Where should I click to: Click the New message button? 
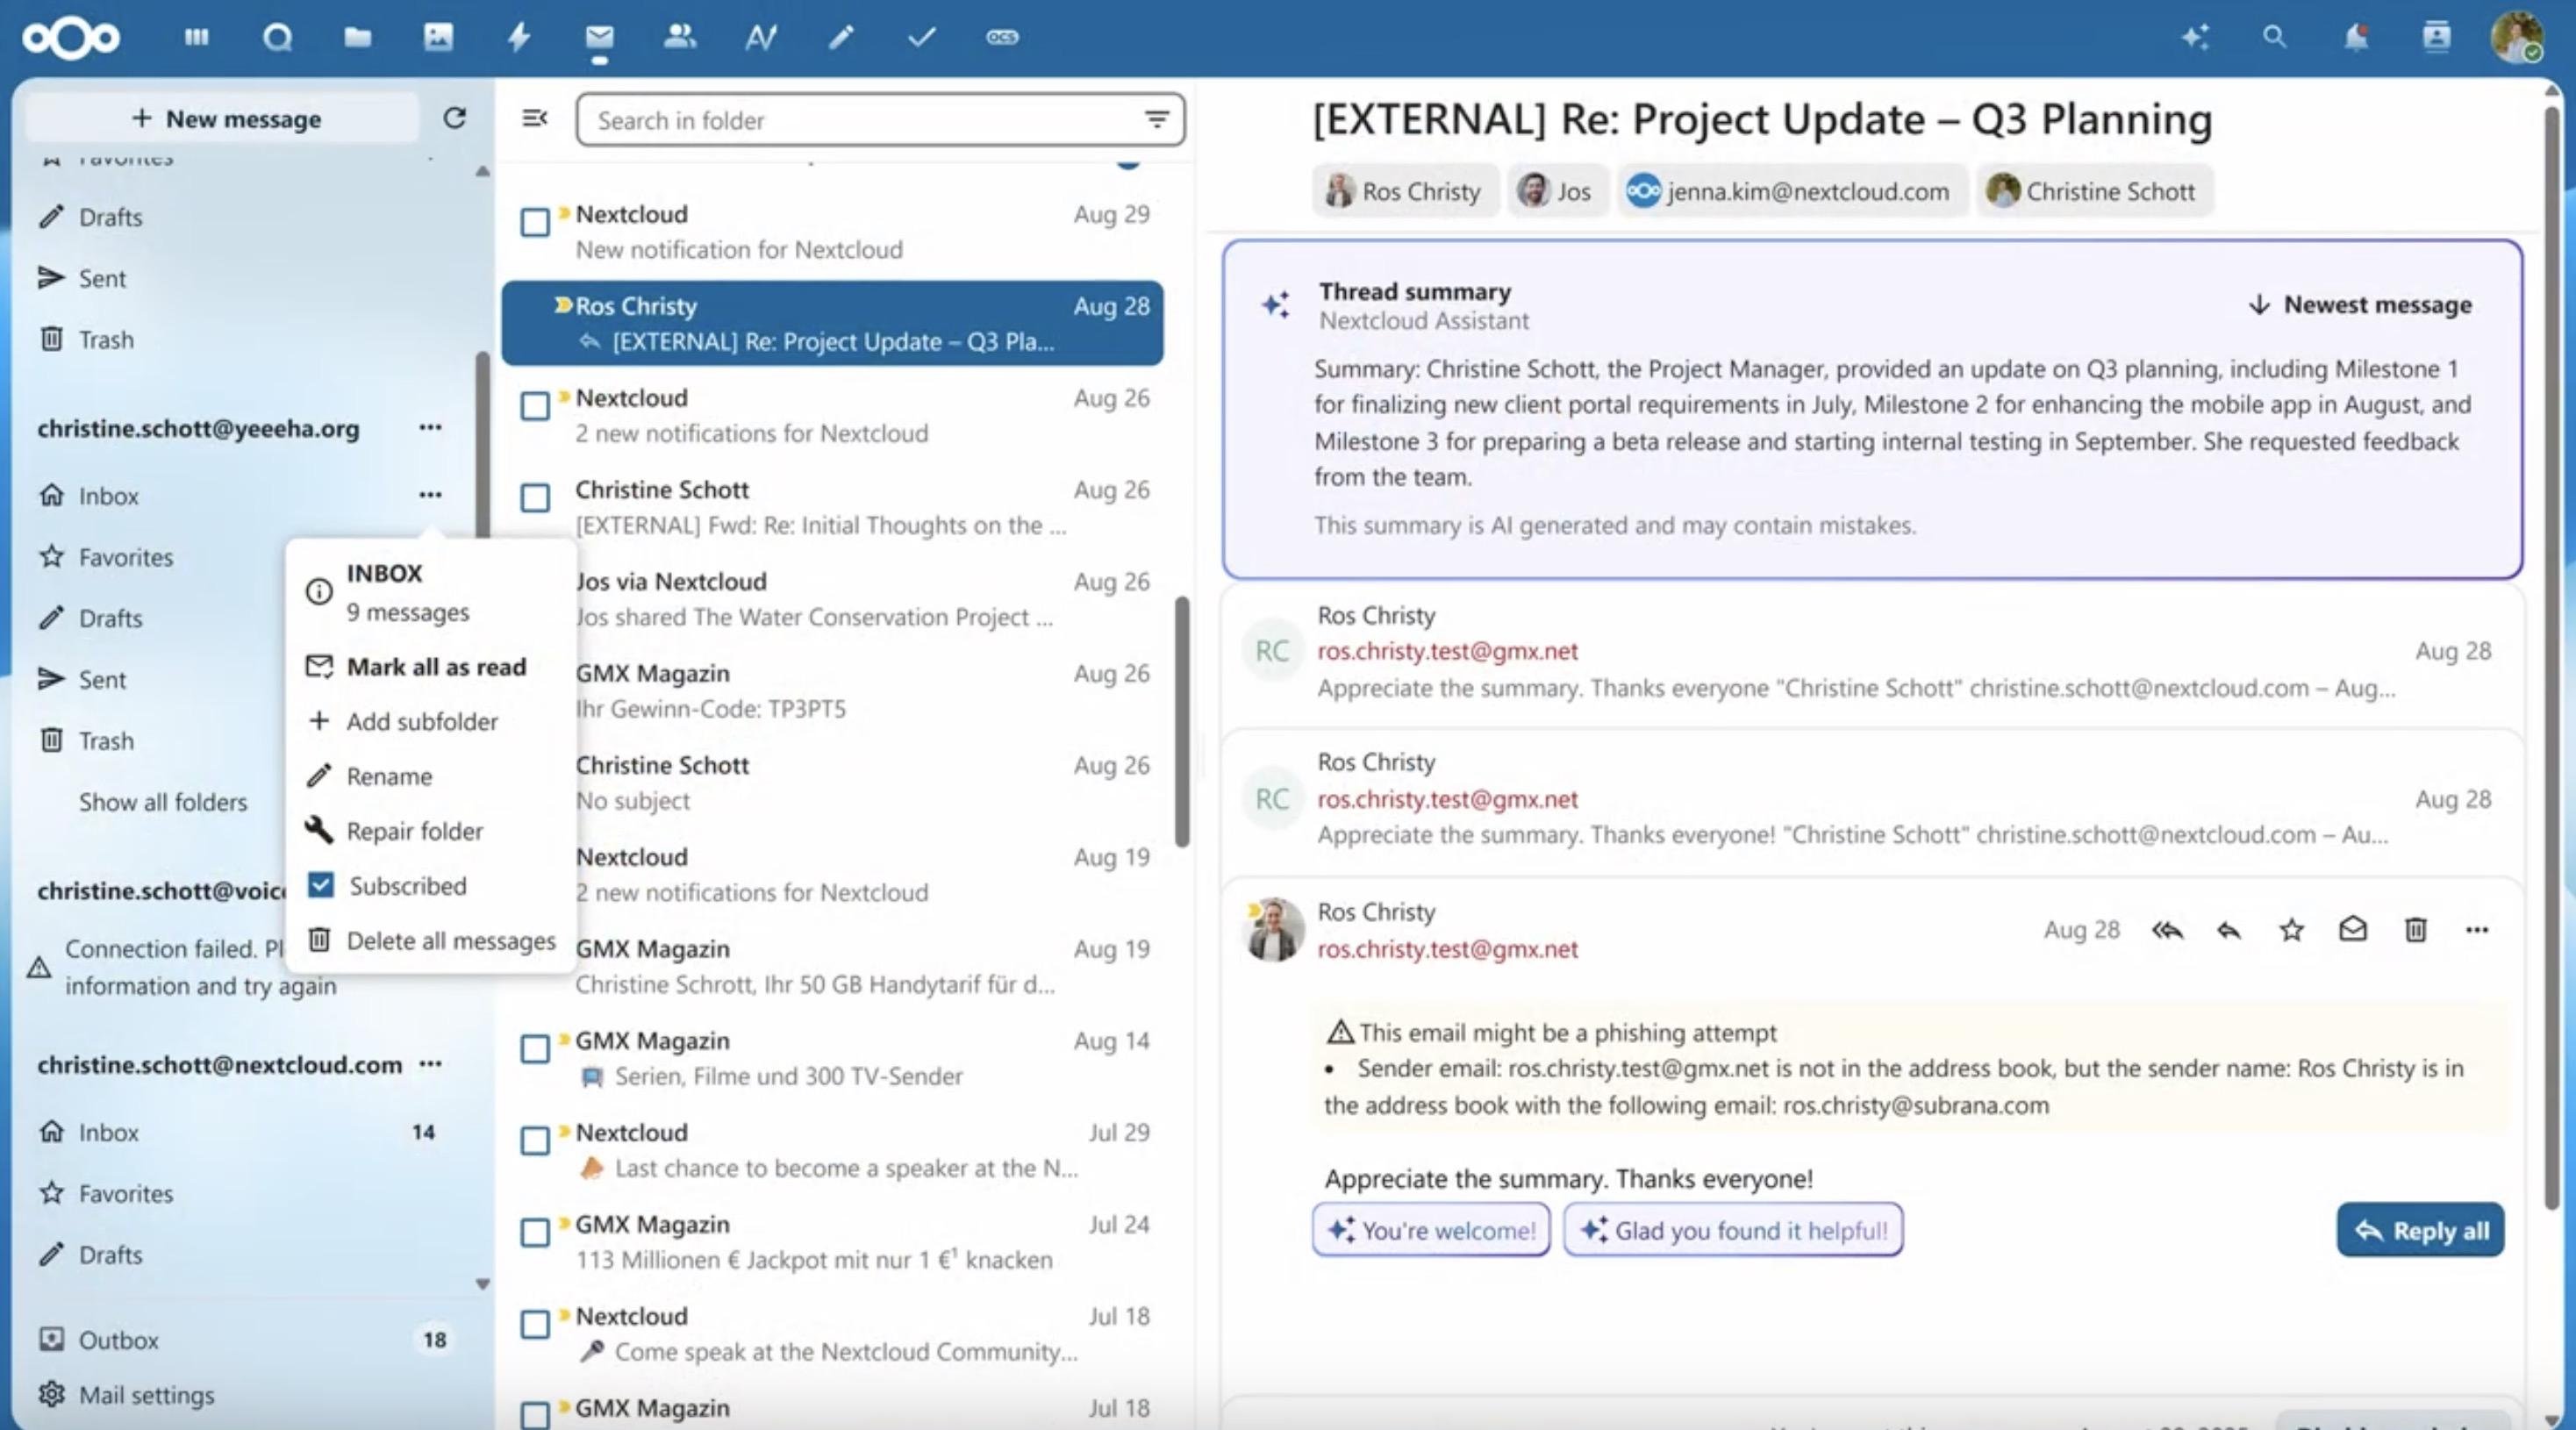[x=226, y=119]
